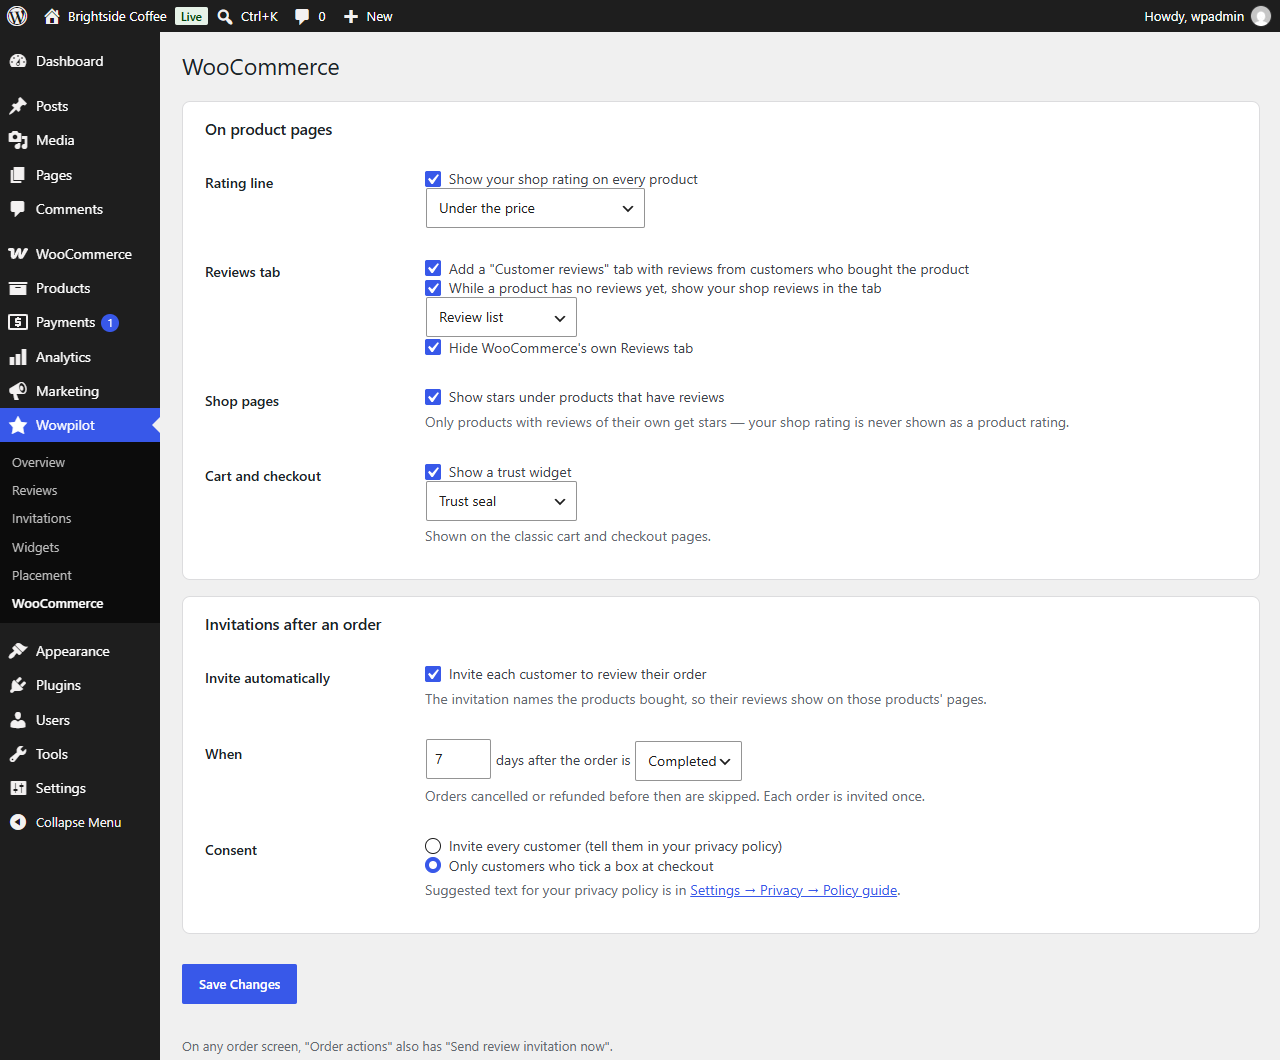Click the Plugins plug icon

click(x=18, y=685)
